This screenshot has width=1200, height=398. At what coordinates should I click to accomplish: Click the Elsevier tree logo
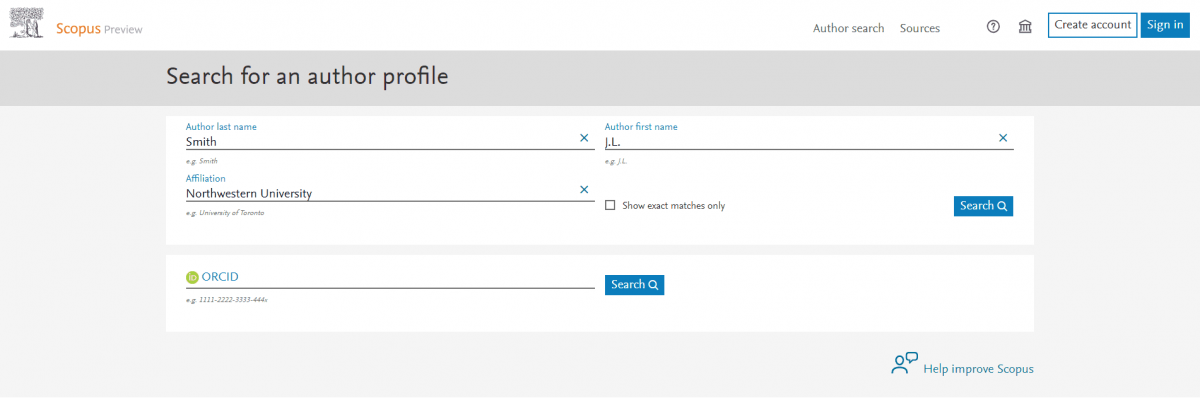point(27,25)
